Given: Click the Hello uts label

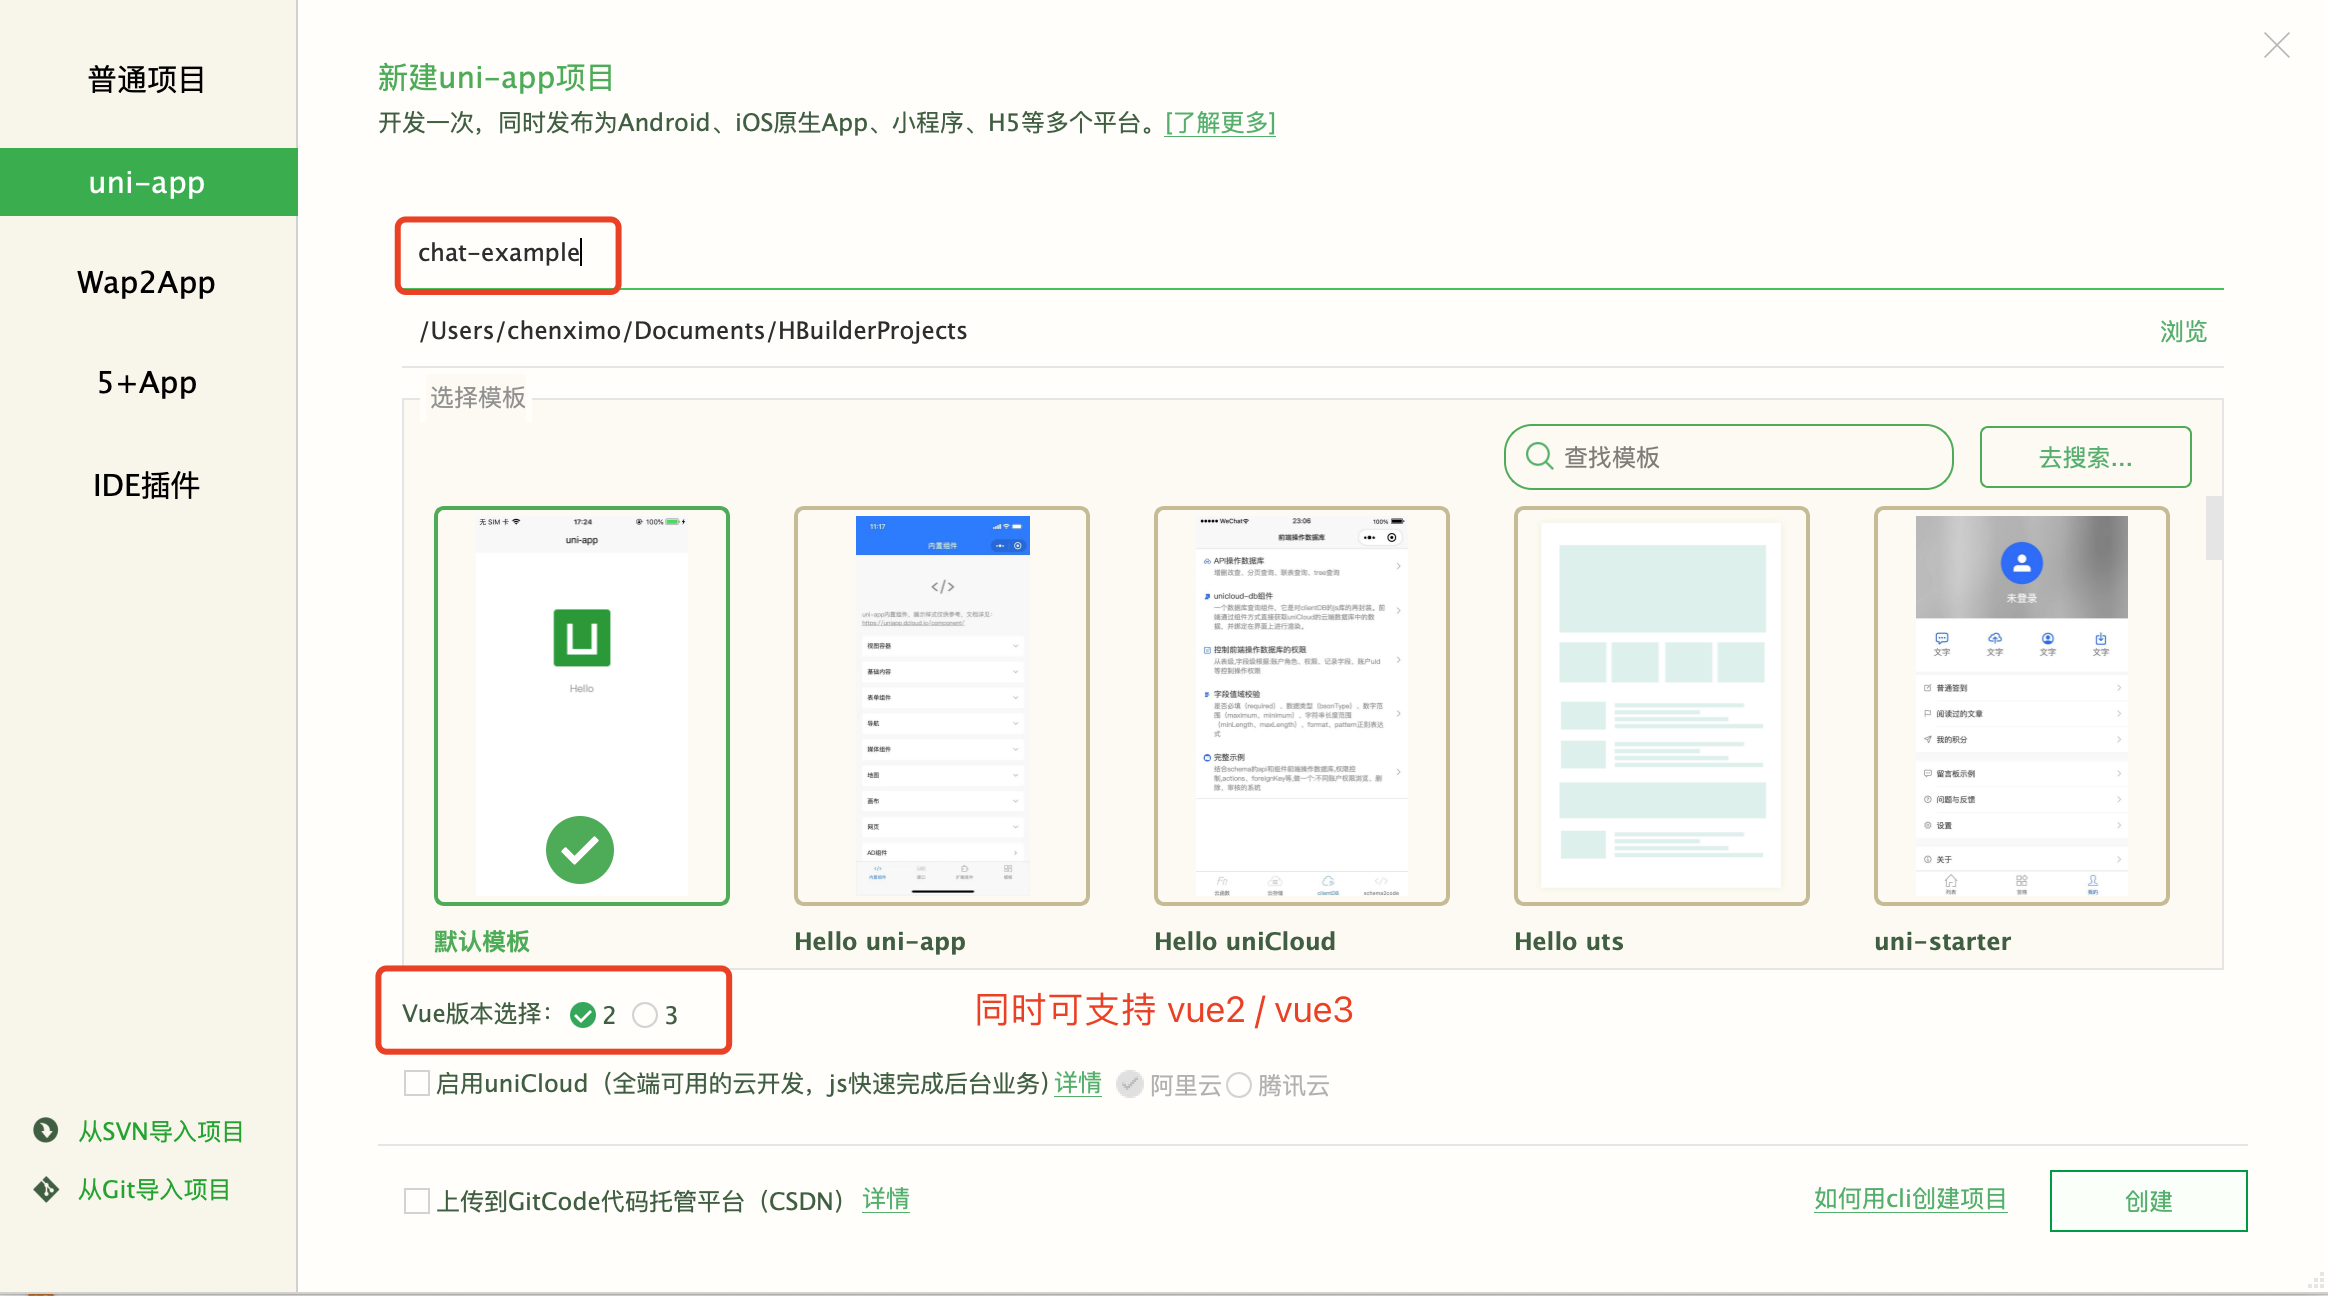Looking at the screenshot, I should point(1569,941).
